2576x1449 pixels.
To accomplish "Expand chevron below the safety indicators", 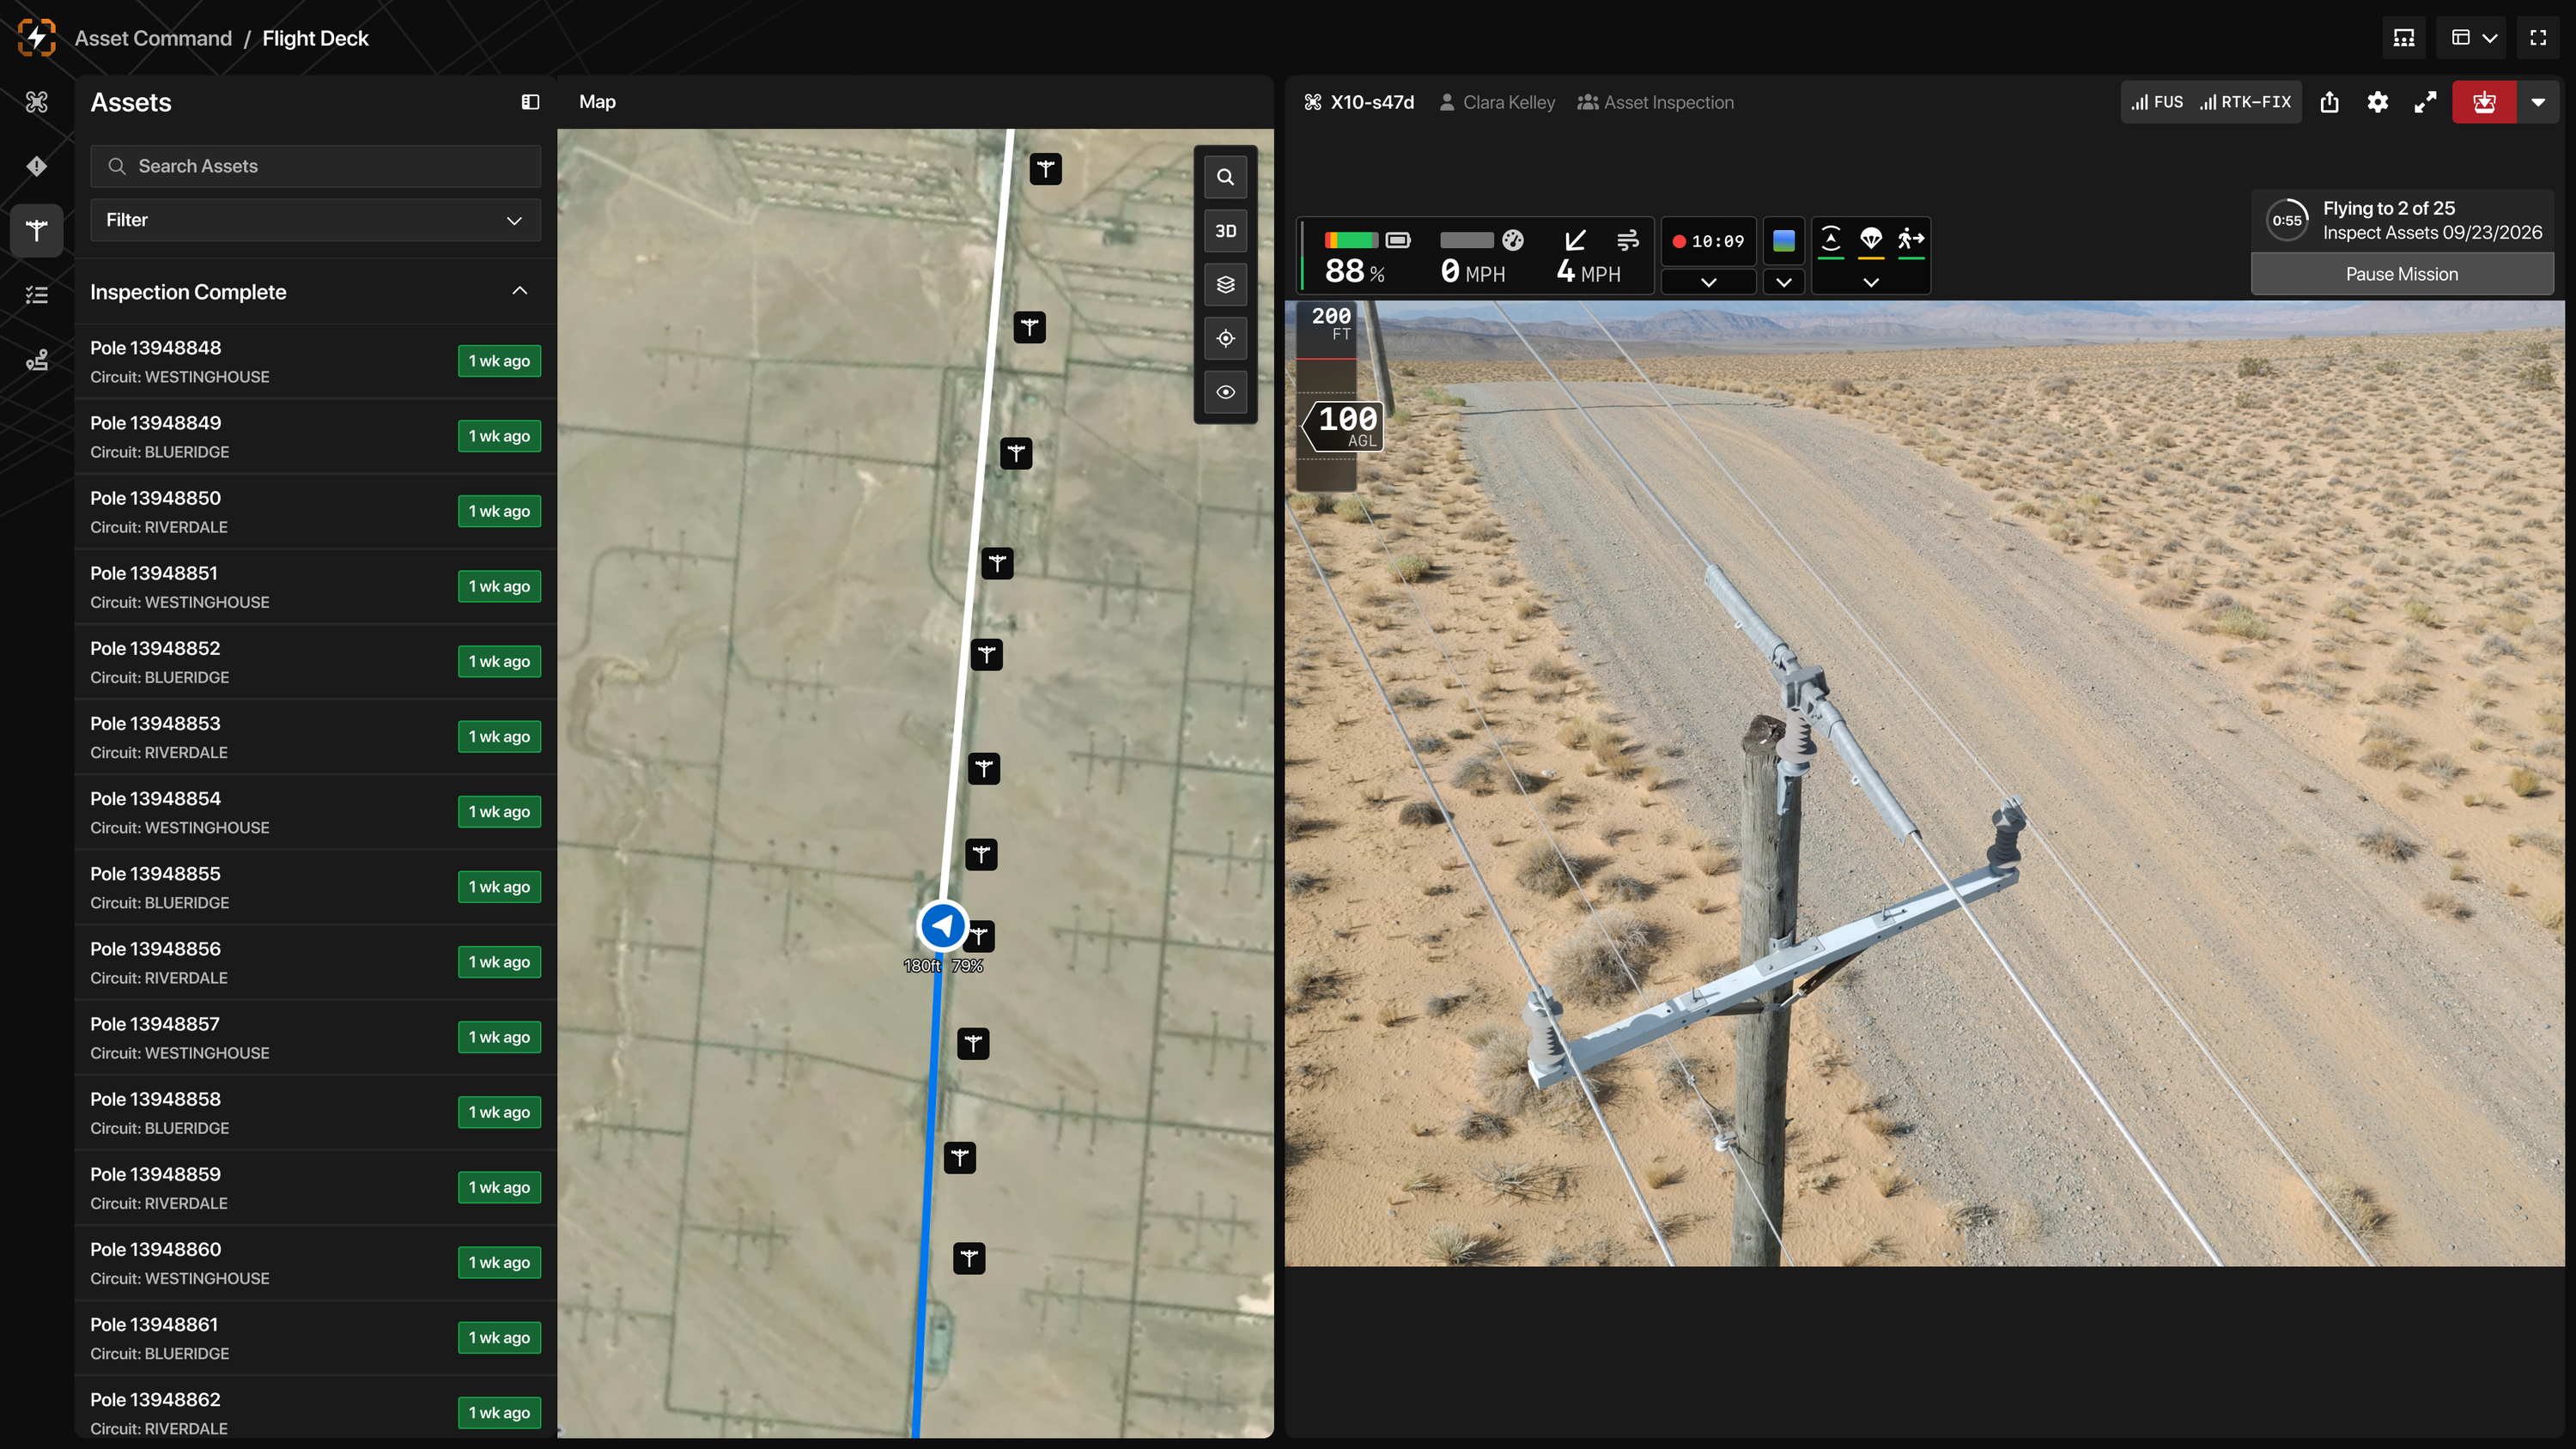I will (1870, 282).
